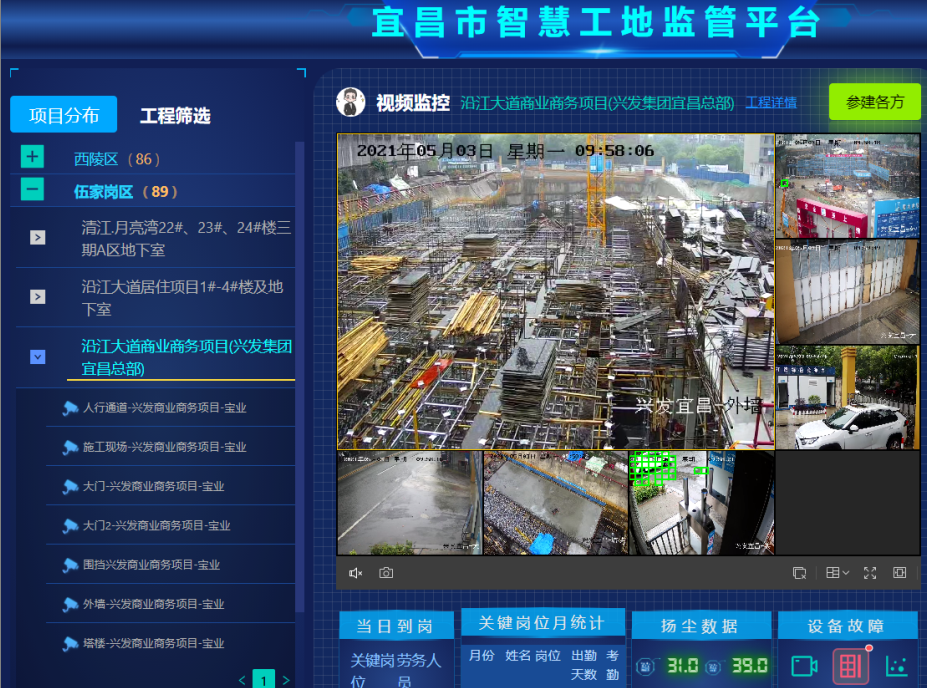Viewport: 927px width, 688px height.
Task: Expand the 西陵区 district with the plus button
Action: coord(32,157)
